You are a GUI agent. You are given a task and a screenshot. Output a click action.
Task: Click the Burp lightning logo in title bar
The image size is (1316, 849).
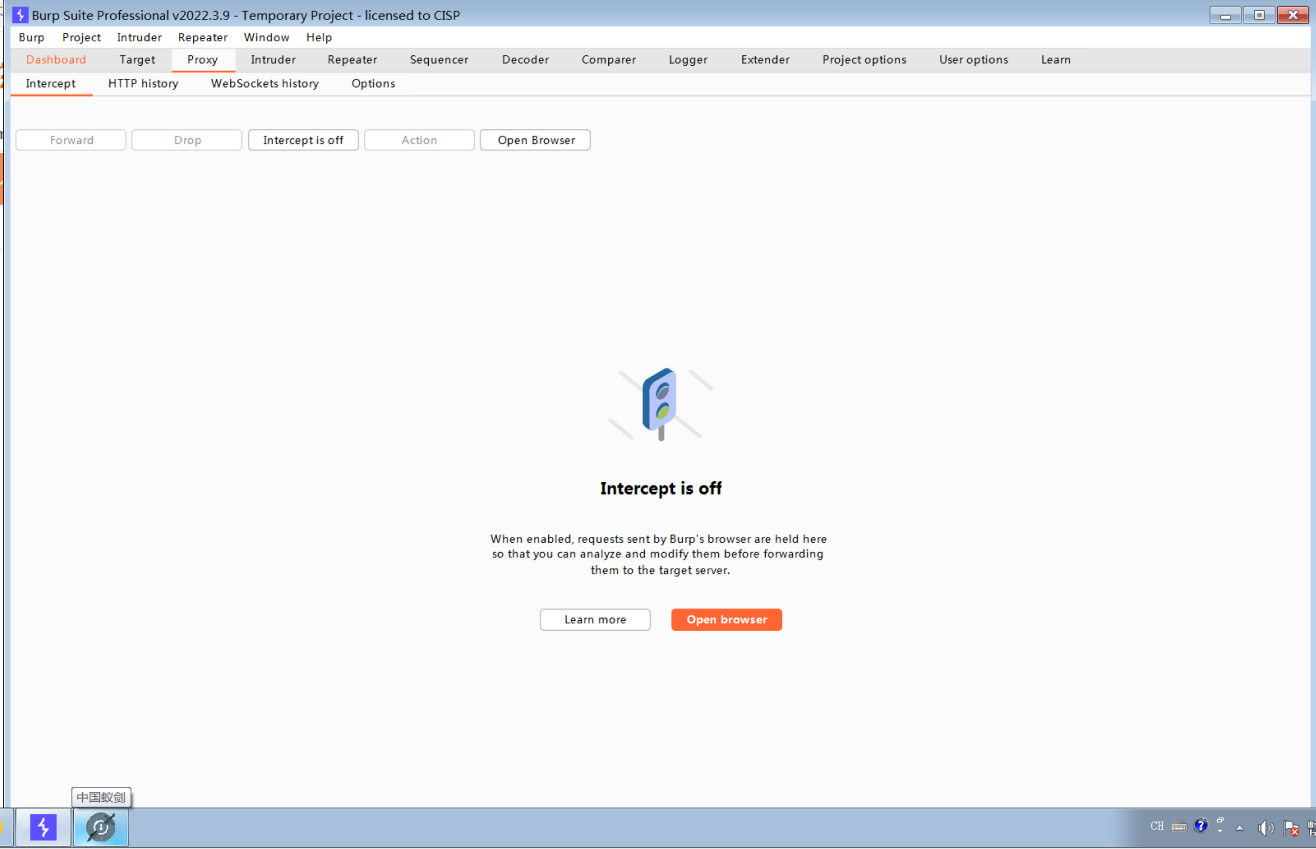point(19,15)
